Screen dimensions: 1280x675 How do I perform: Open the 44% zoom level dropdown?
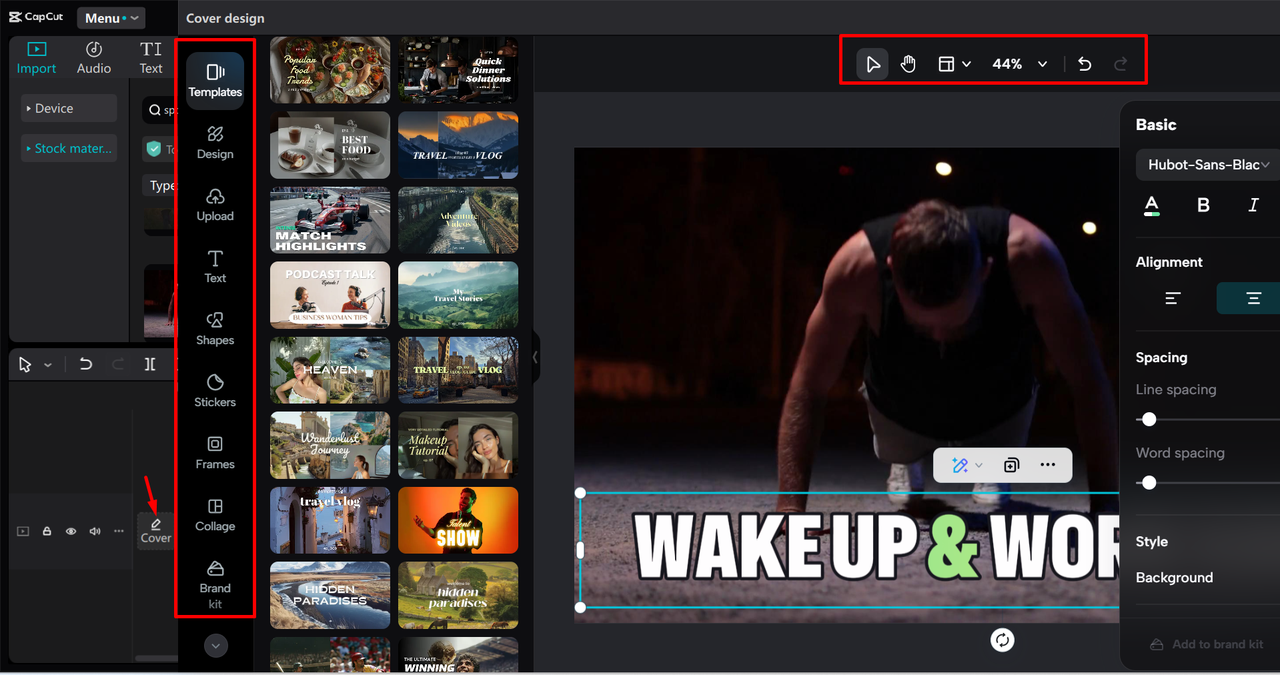point(1020,64)
